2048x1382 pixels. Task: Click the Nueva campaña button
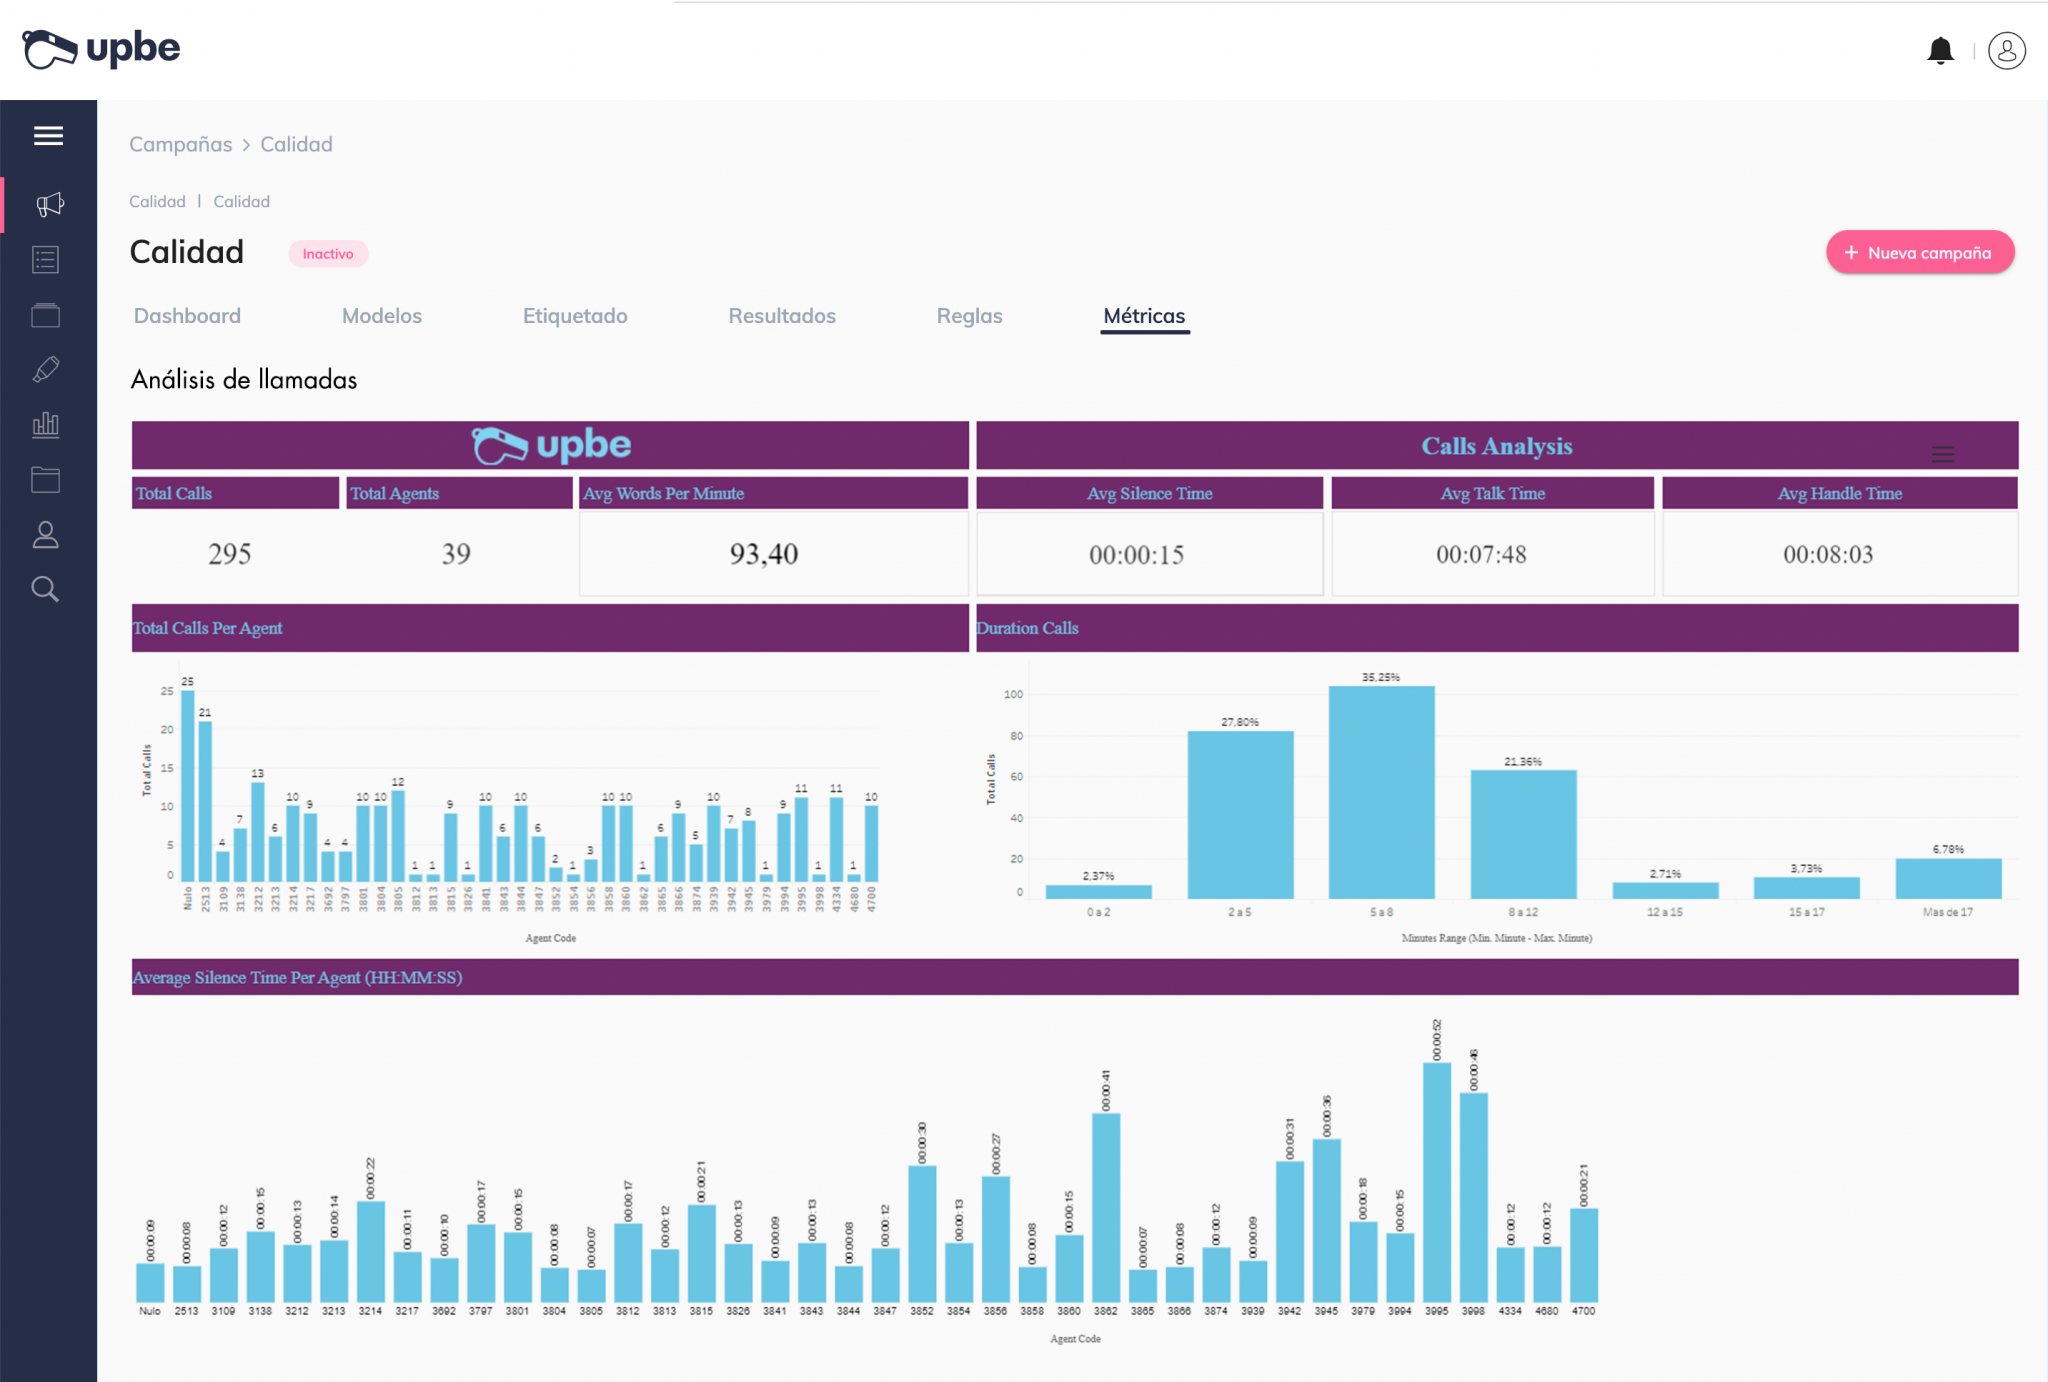[1919, 253]
